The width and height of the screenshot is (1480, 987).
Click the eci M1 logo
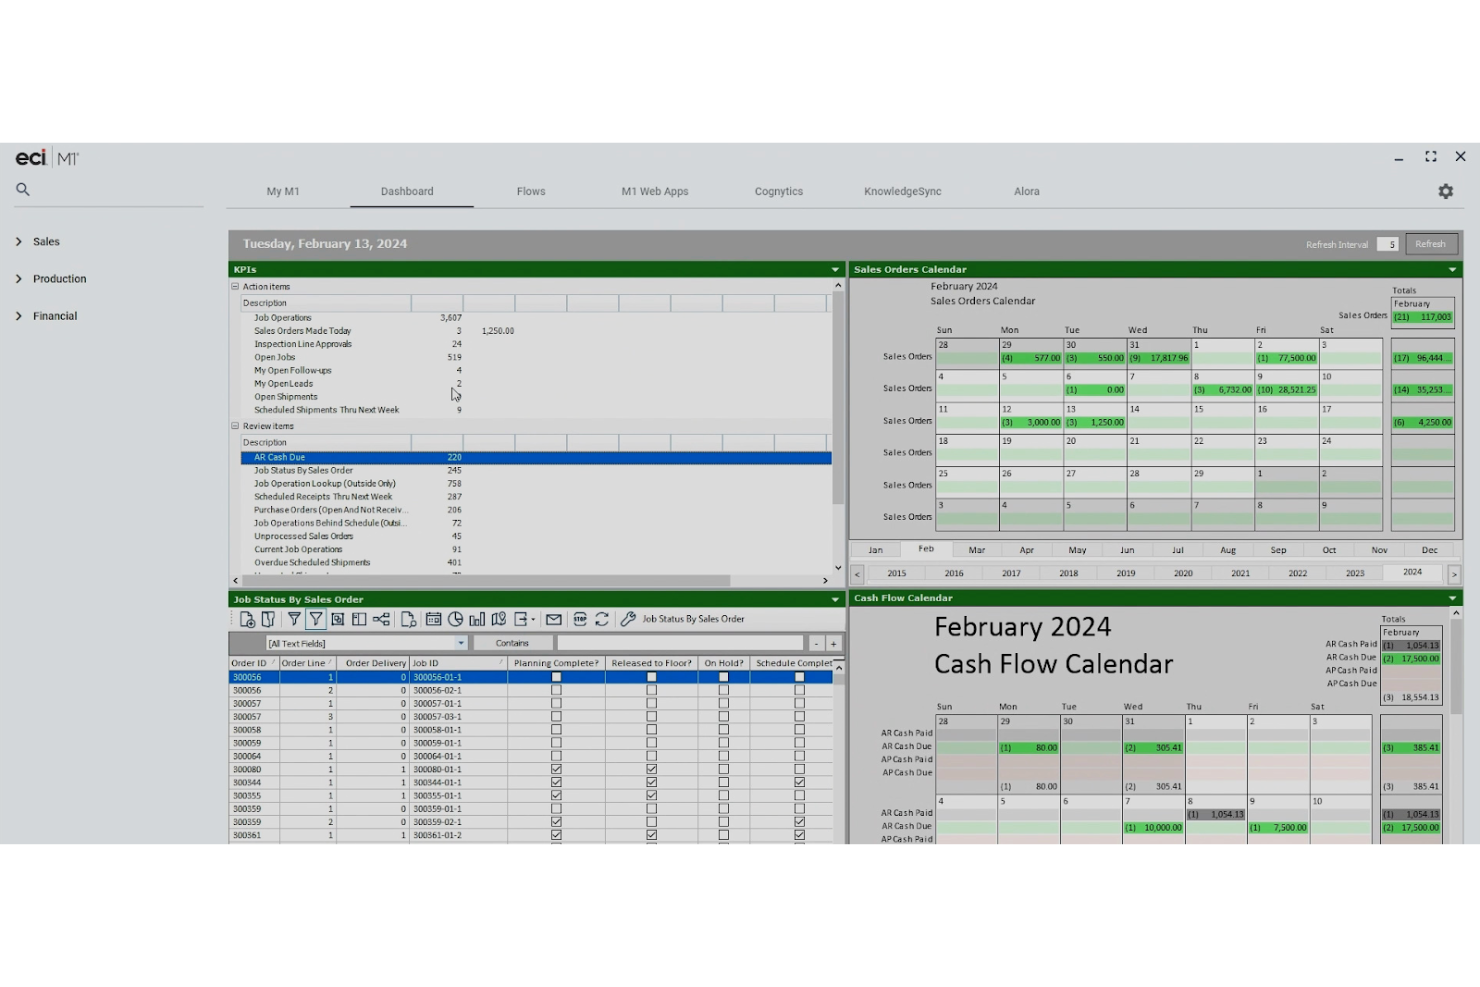pos(47,158)
